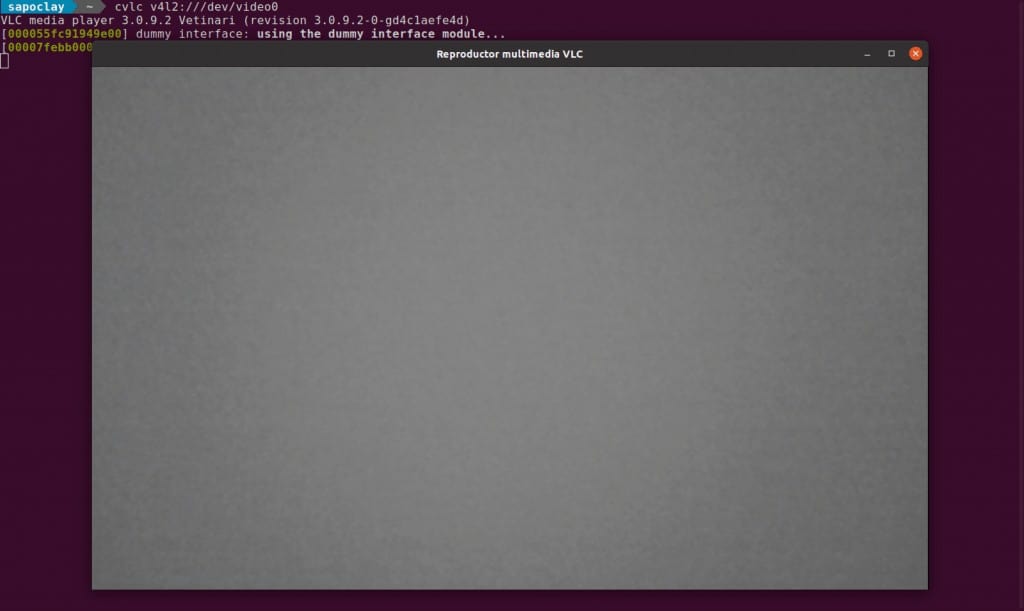1024x611 pixels.
Task: Close the Reproductor multimedia VLC window
Action: tap(915, 54)
